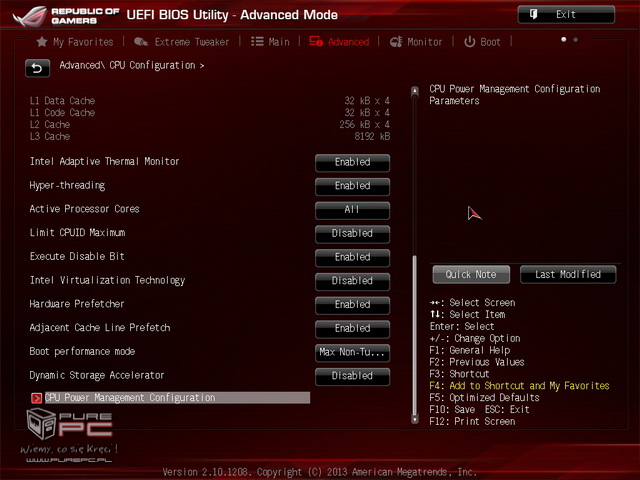Change Dynamic Storage Accelerator setting
Screen dimensions: 640x480
pyautogui.click(x=352, y=376)
